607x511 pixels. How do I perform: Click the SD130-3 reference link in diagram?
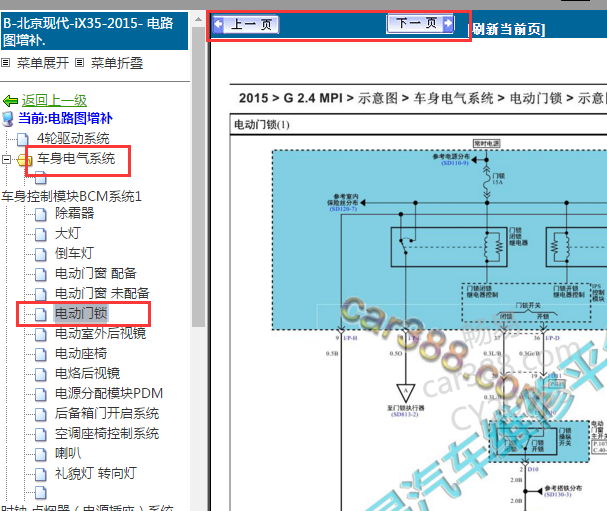557,495
